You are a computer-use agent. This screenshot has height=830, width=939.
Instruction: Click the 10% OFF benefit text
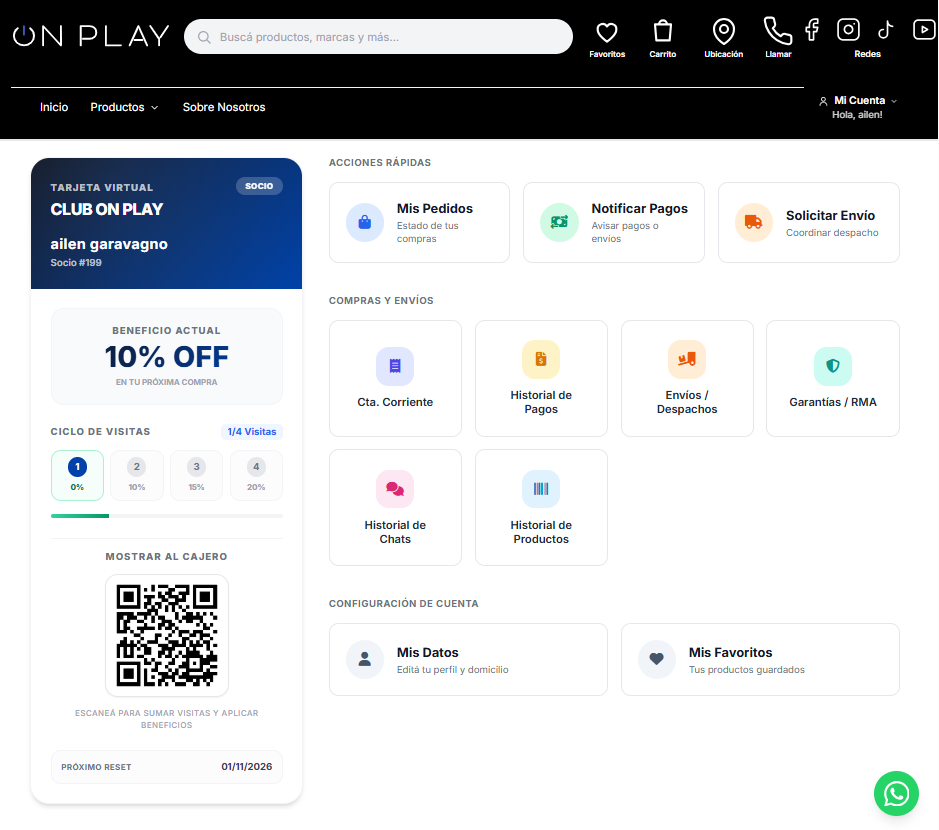click(x=166, y=357)
